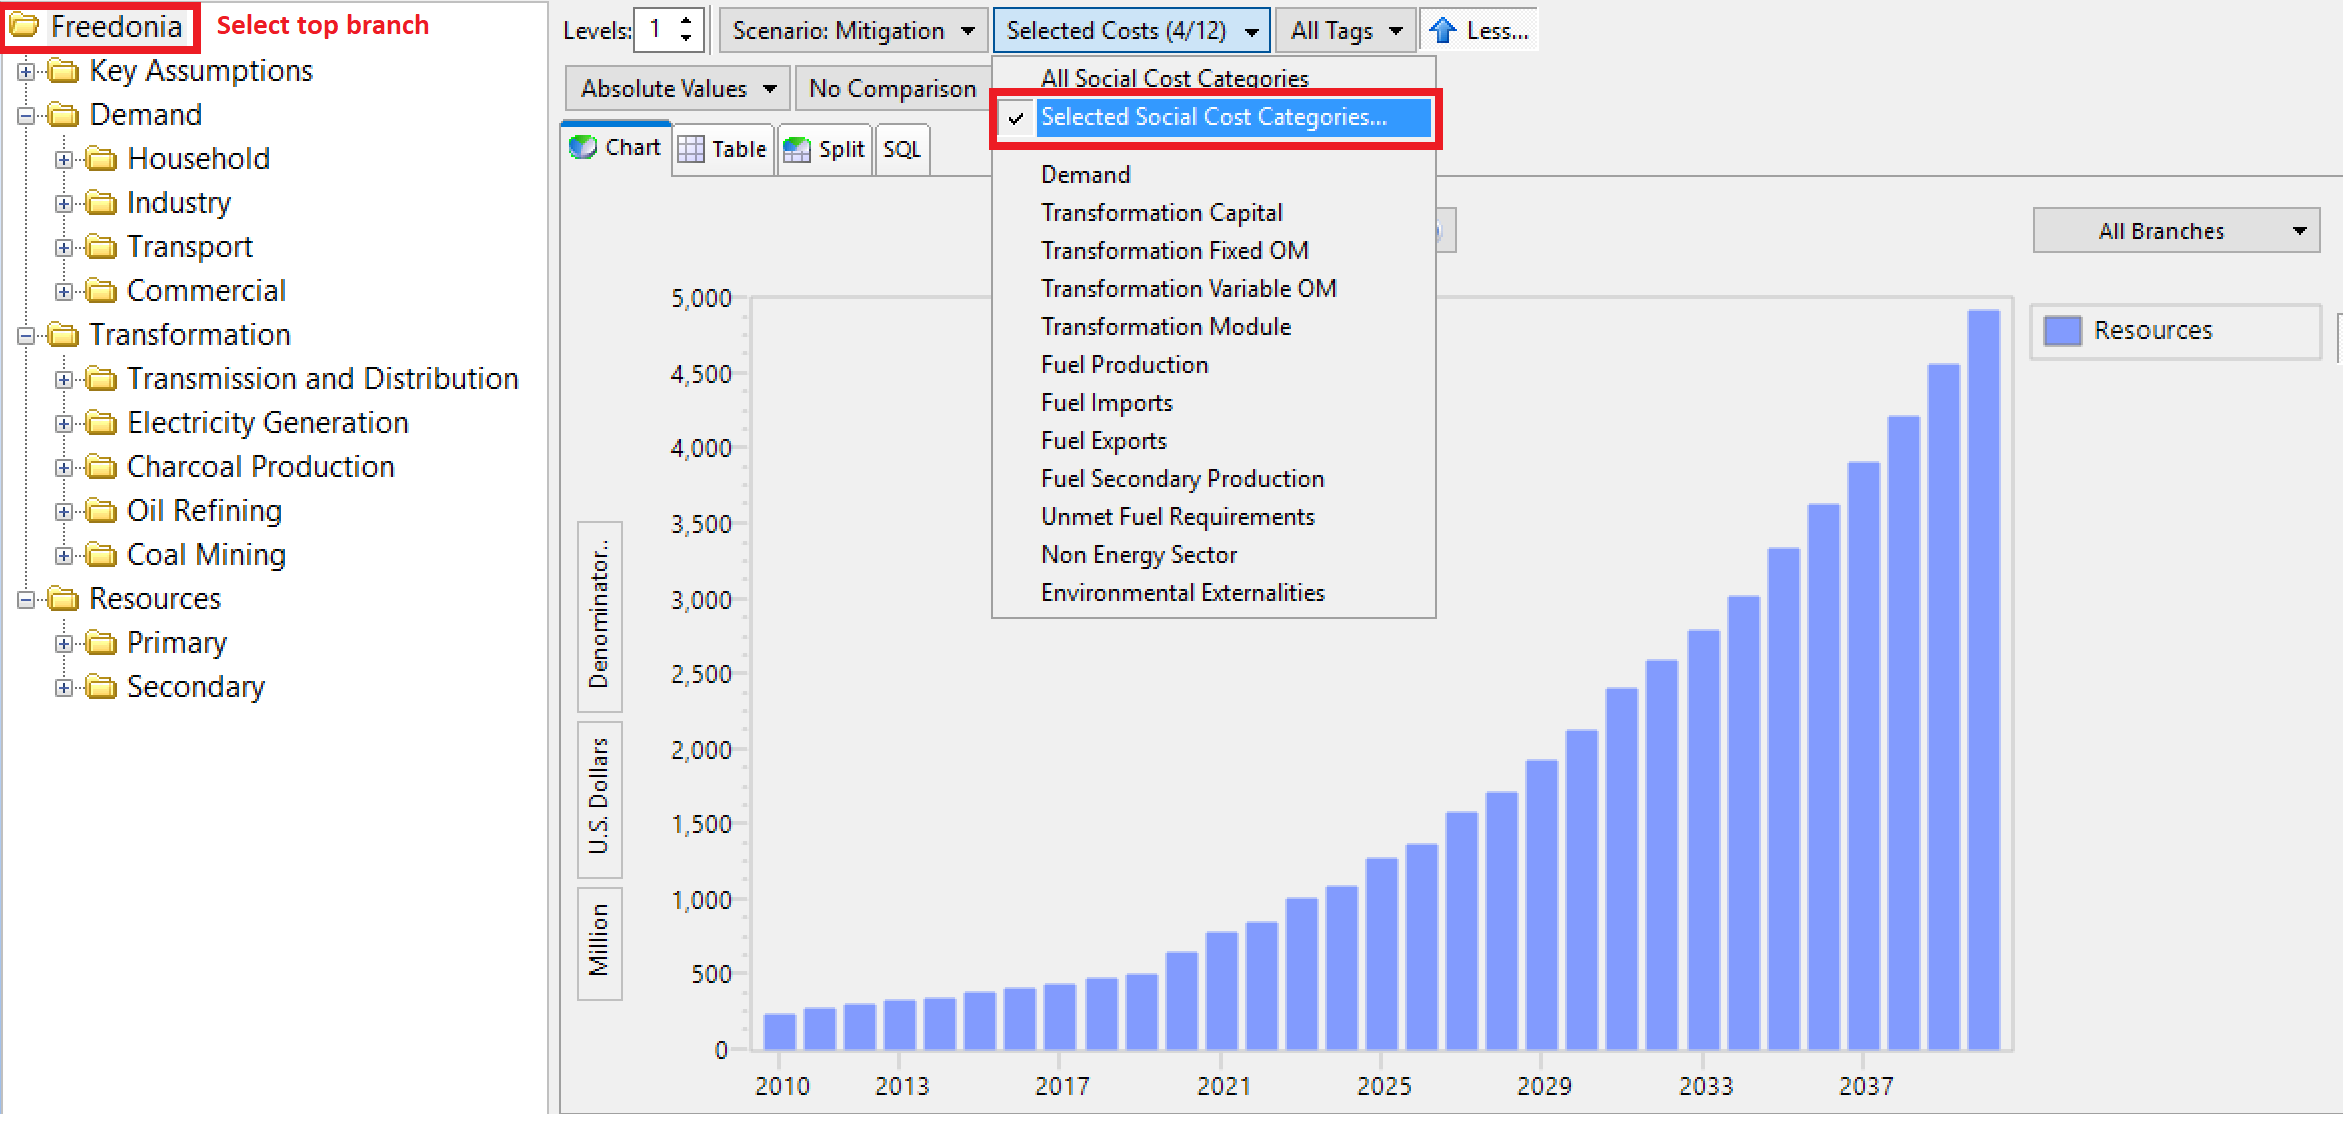This screenshot has height=1126, width=2343.
Task: Click the Industry folder icon
Action: point(101,203)
